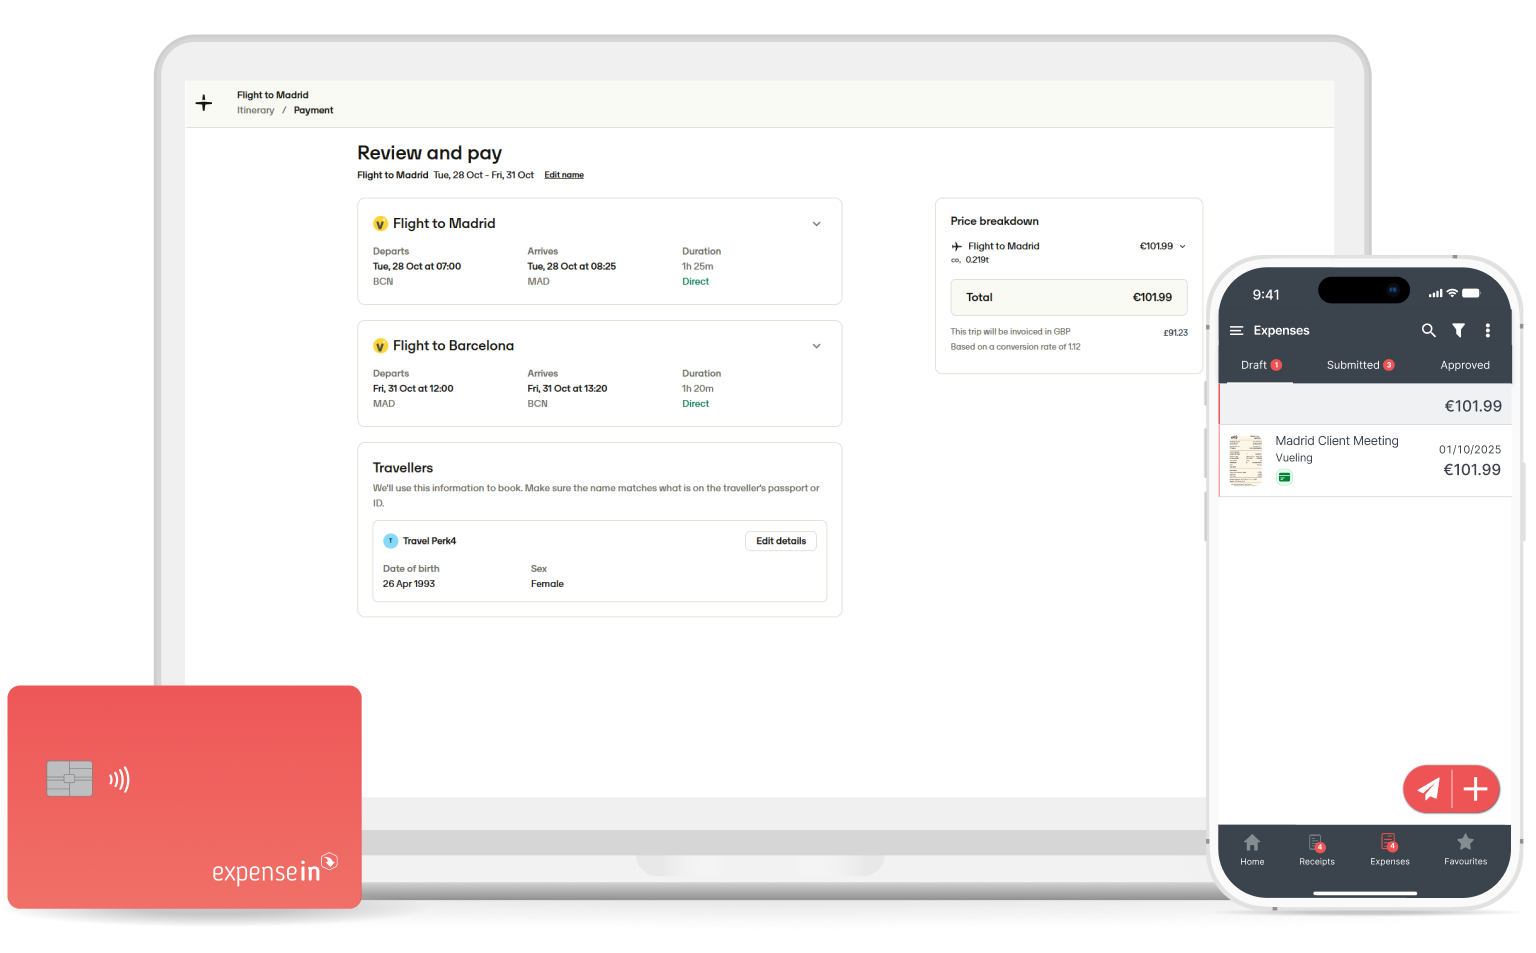Click the '1h 25m' duration value
Image resolution: width=1536 pixels, height=953 pixels.
(x=698, y=267)
